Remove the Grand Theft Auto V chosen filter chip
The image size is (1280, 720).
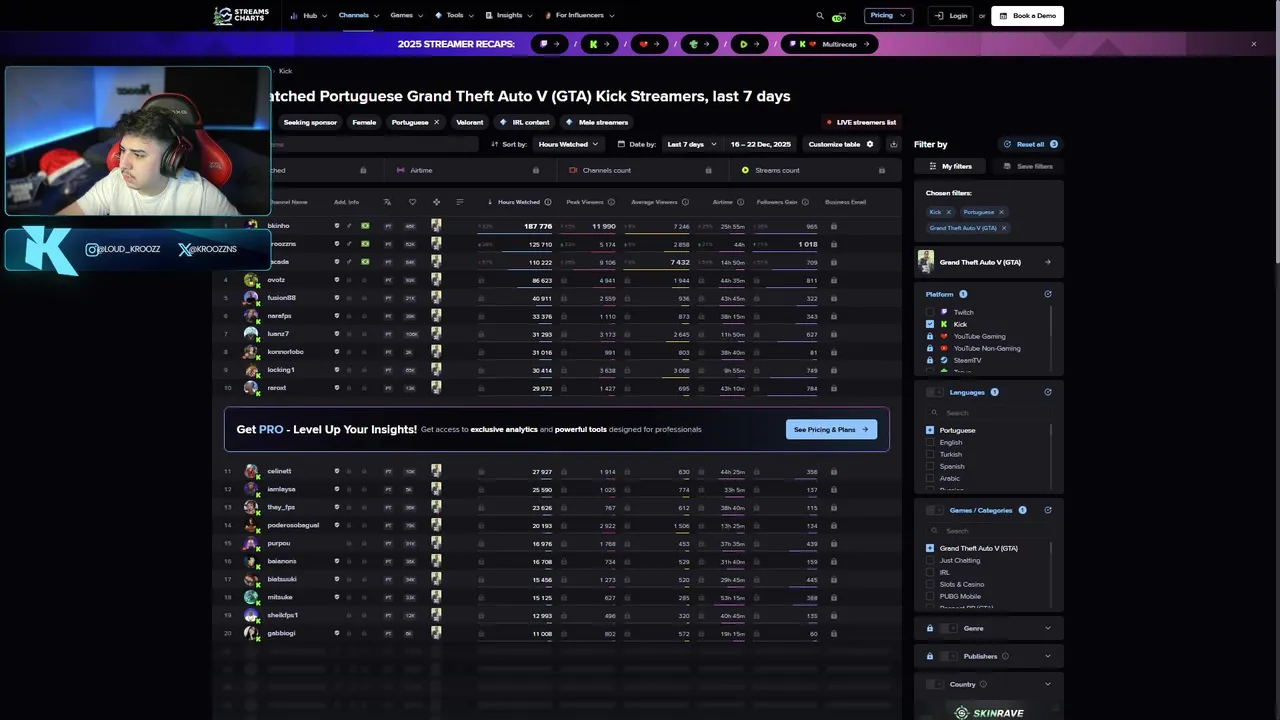point(1004,228)
